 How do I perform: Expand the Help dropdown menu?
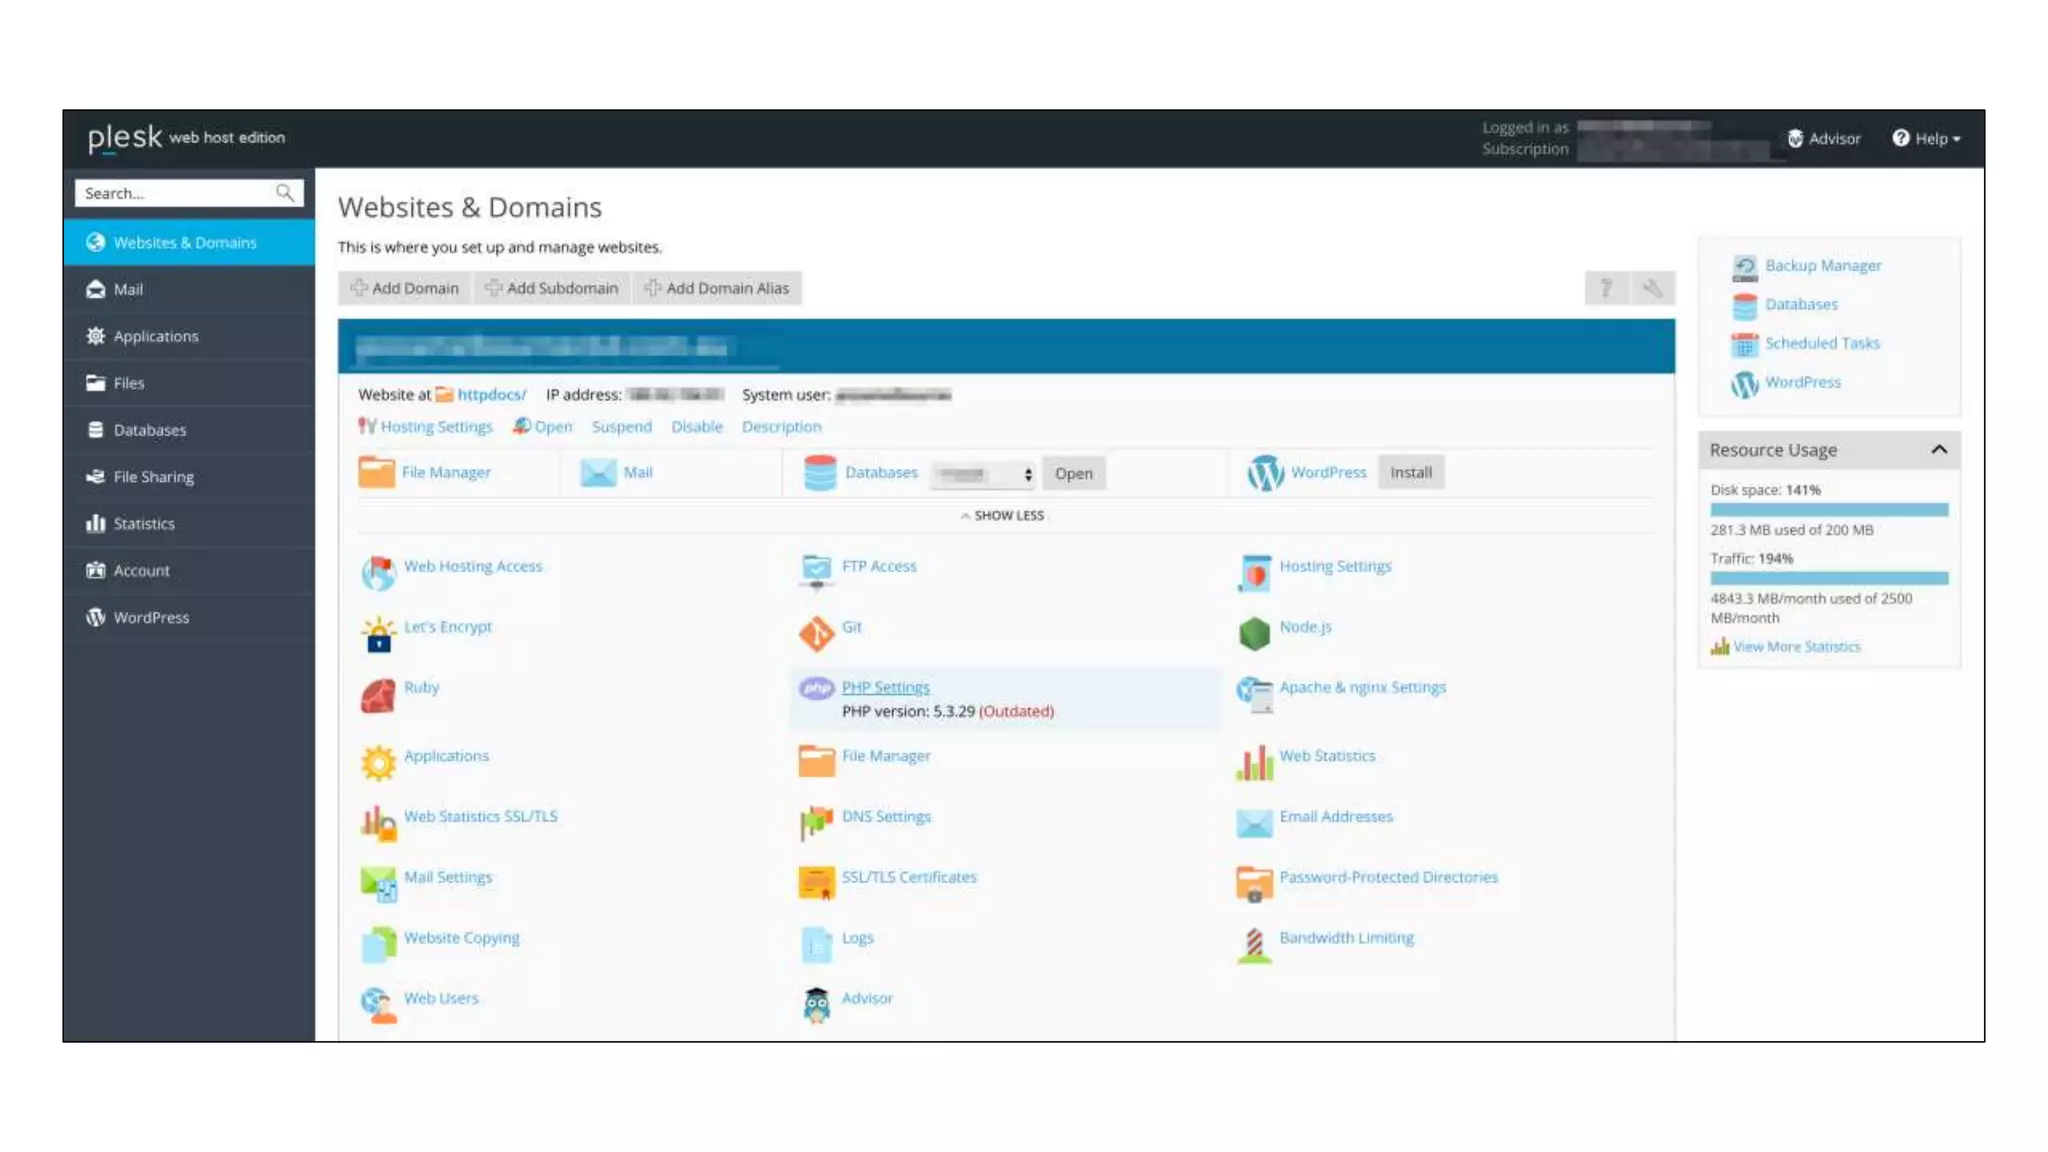point(1926,139)
